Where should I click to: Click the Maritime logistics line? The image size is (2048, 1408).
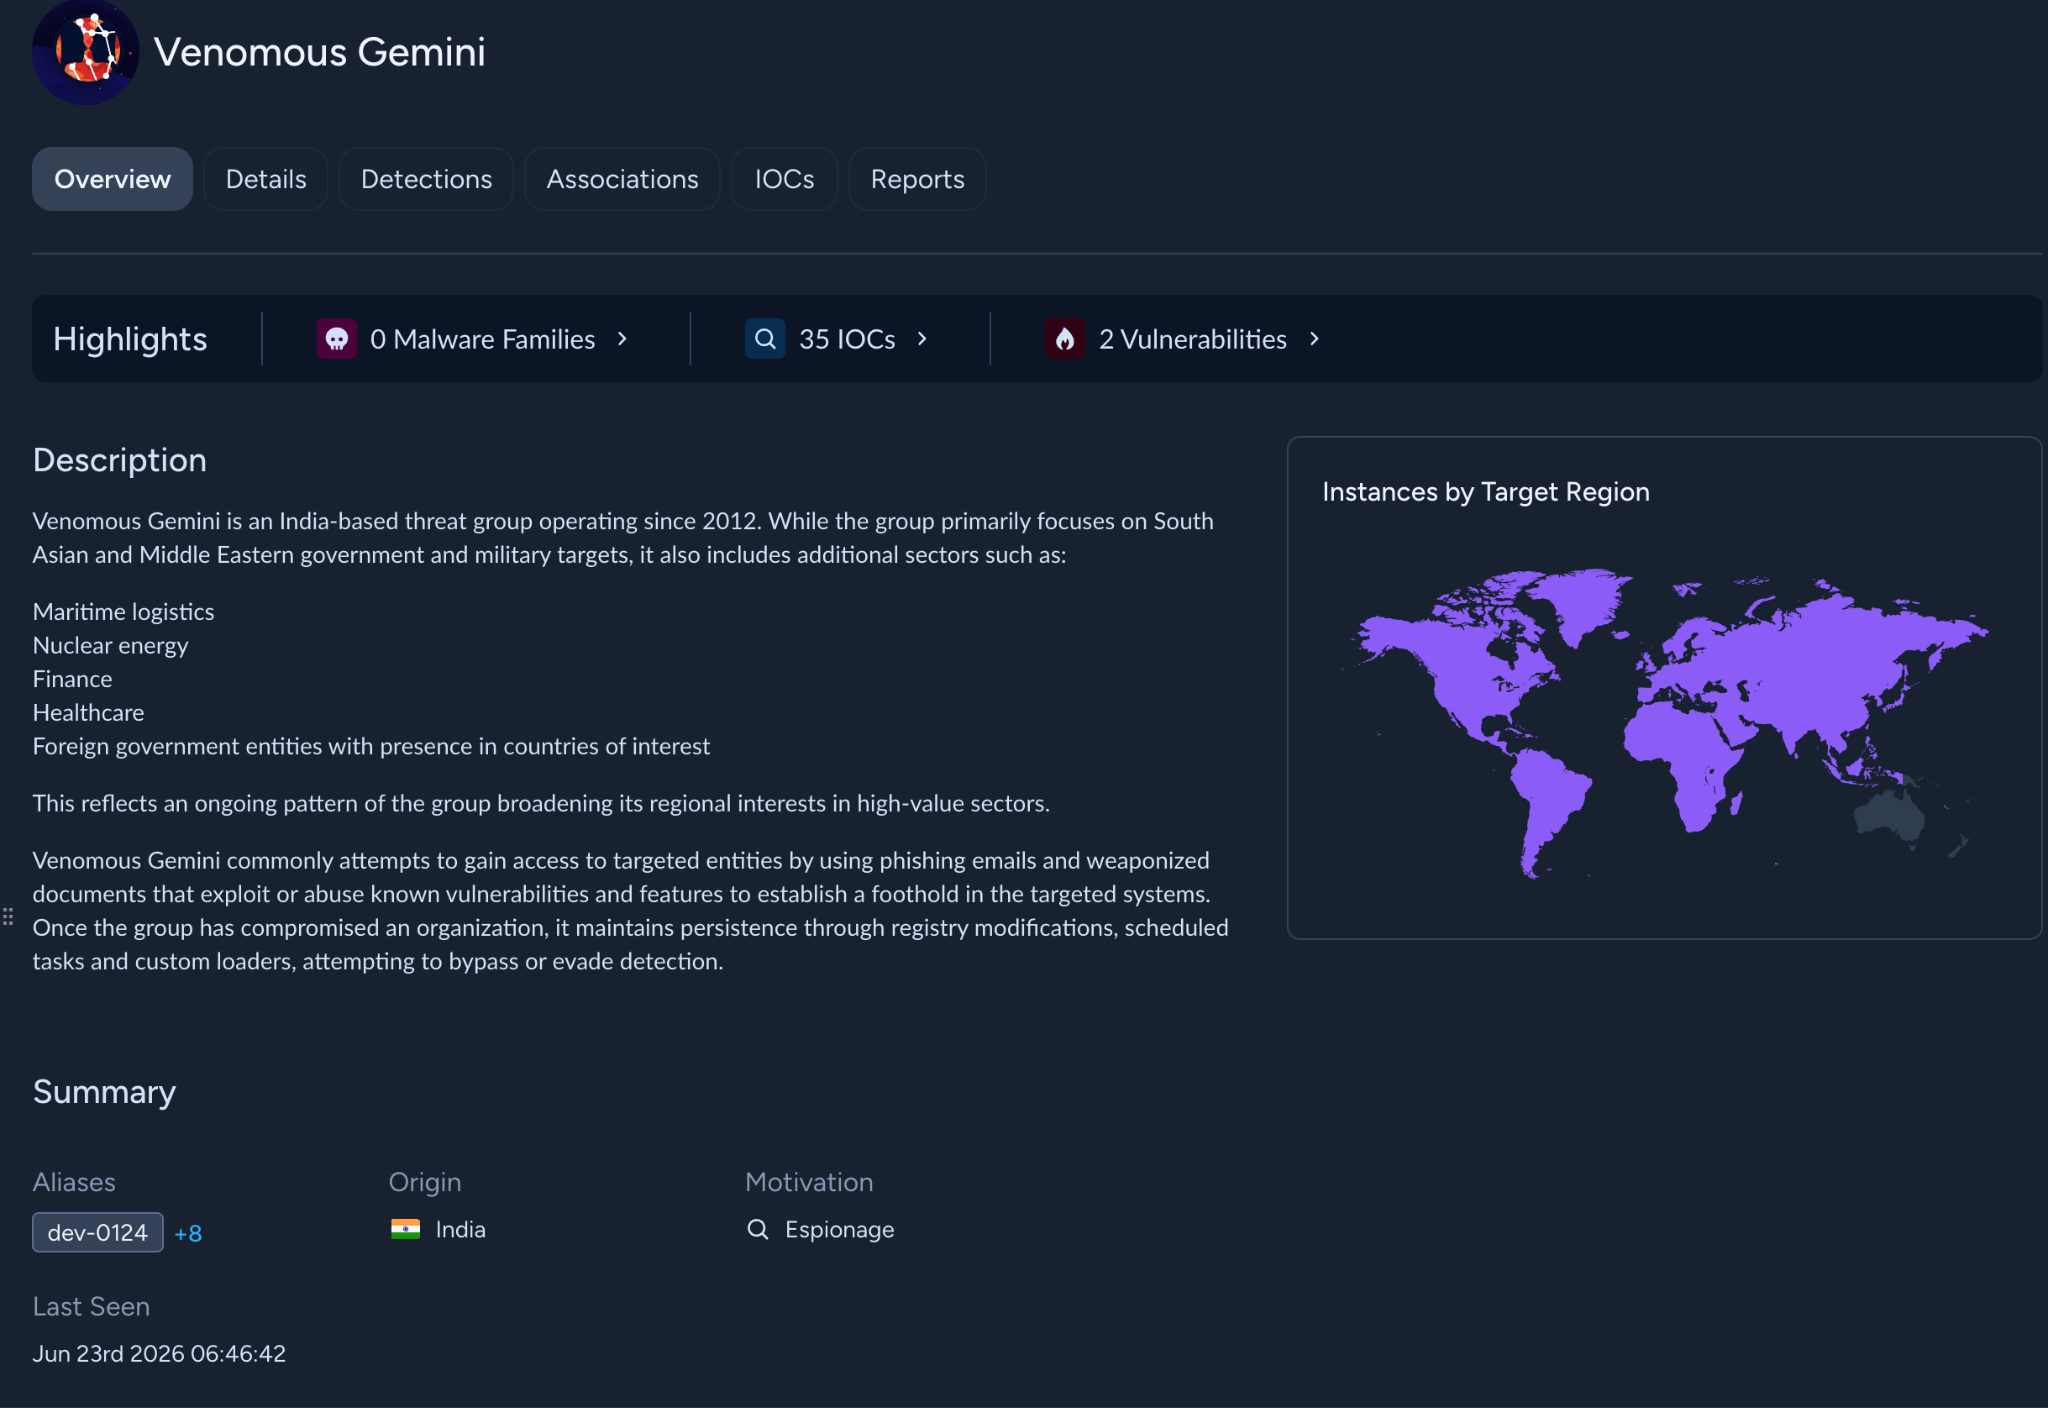coord(124,611)
